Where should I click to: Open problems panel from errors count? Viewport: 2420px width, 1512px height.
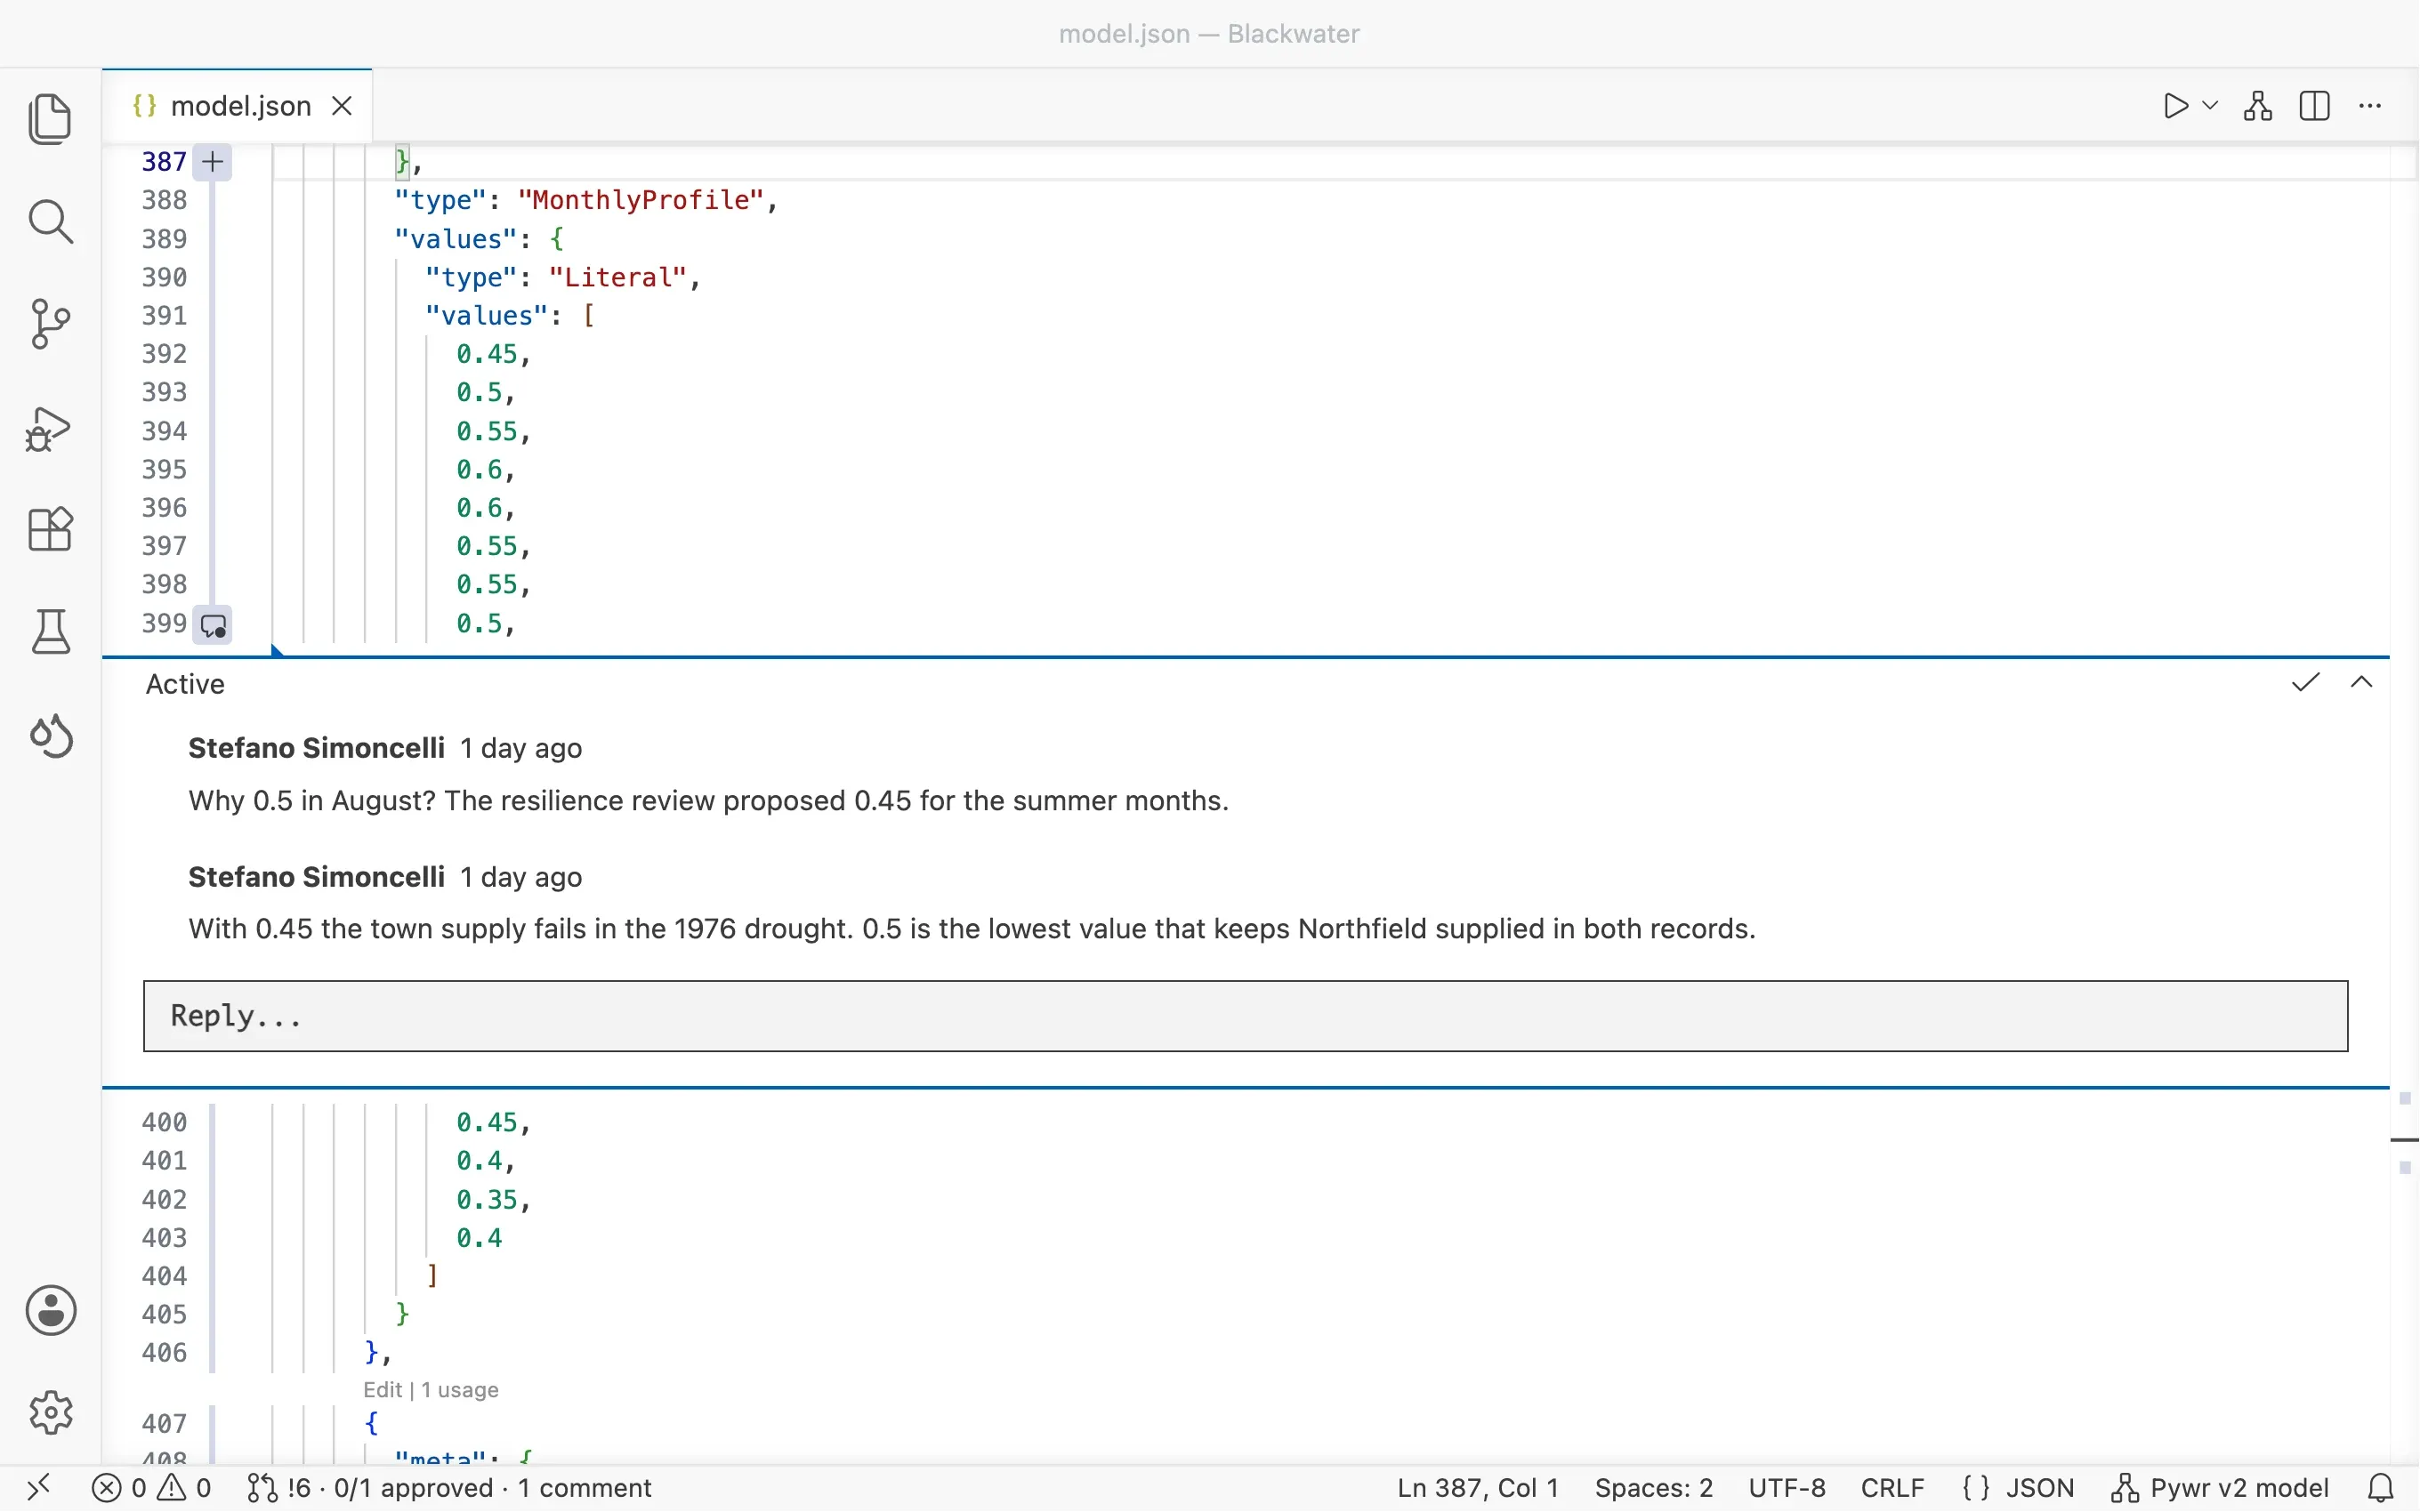(152, 1488)
